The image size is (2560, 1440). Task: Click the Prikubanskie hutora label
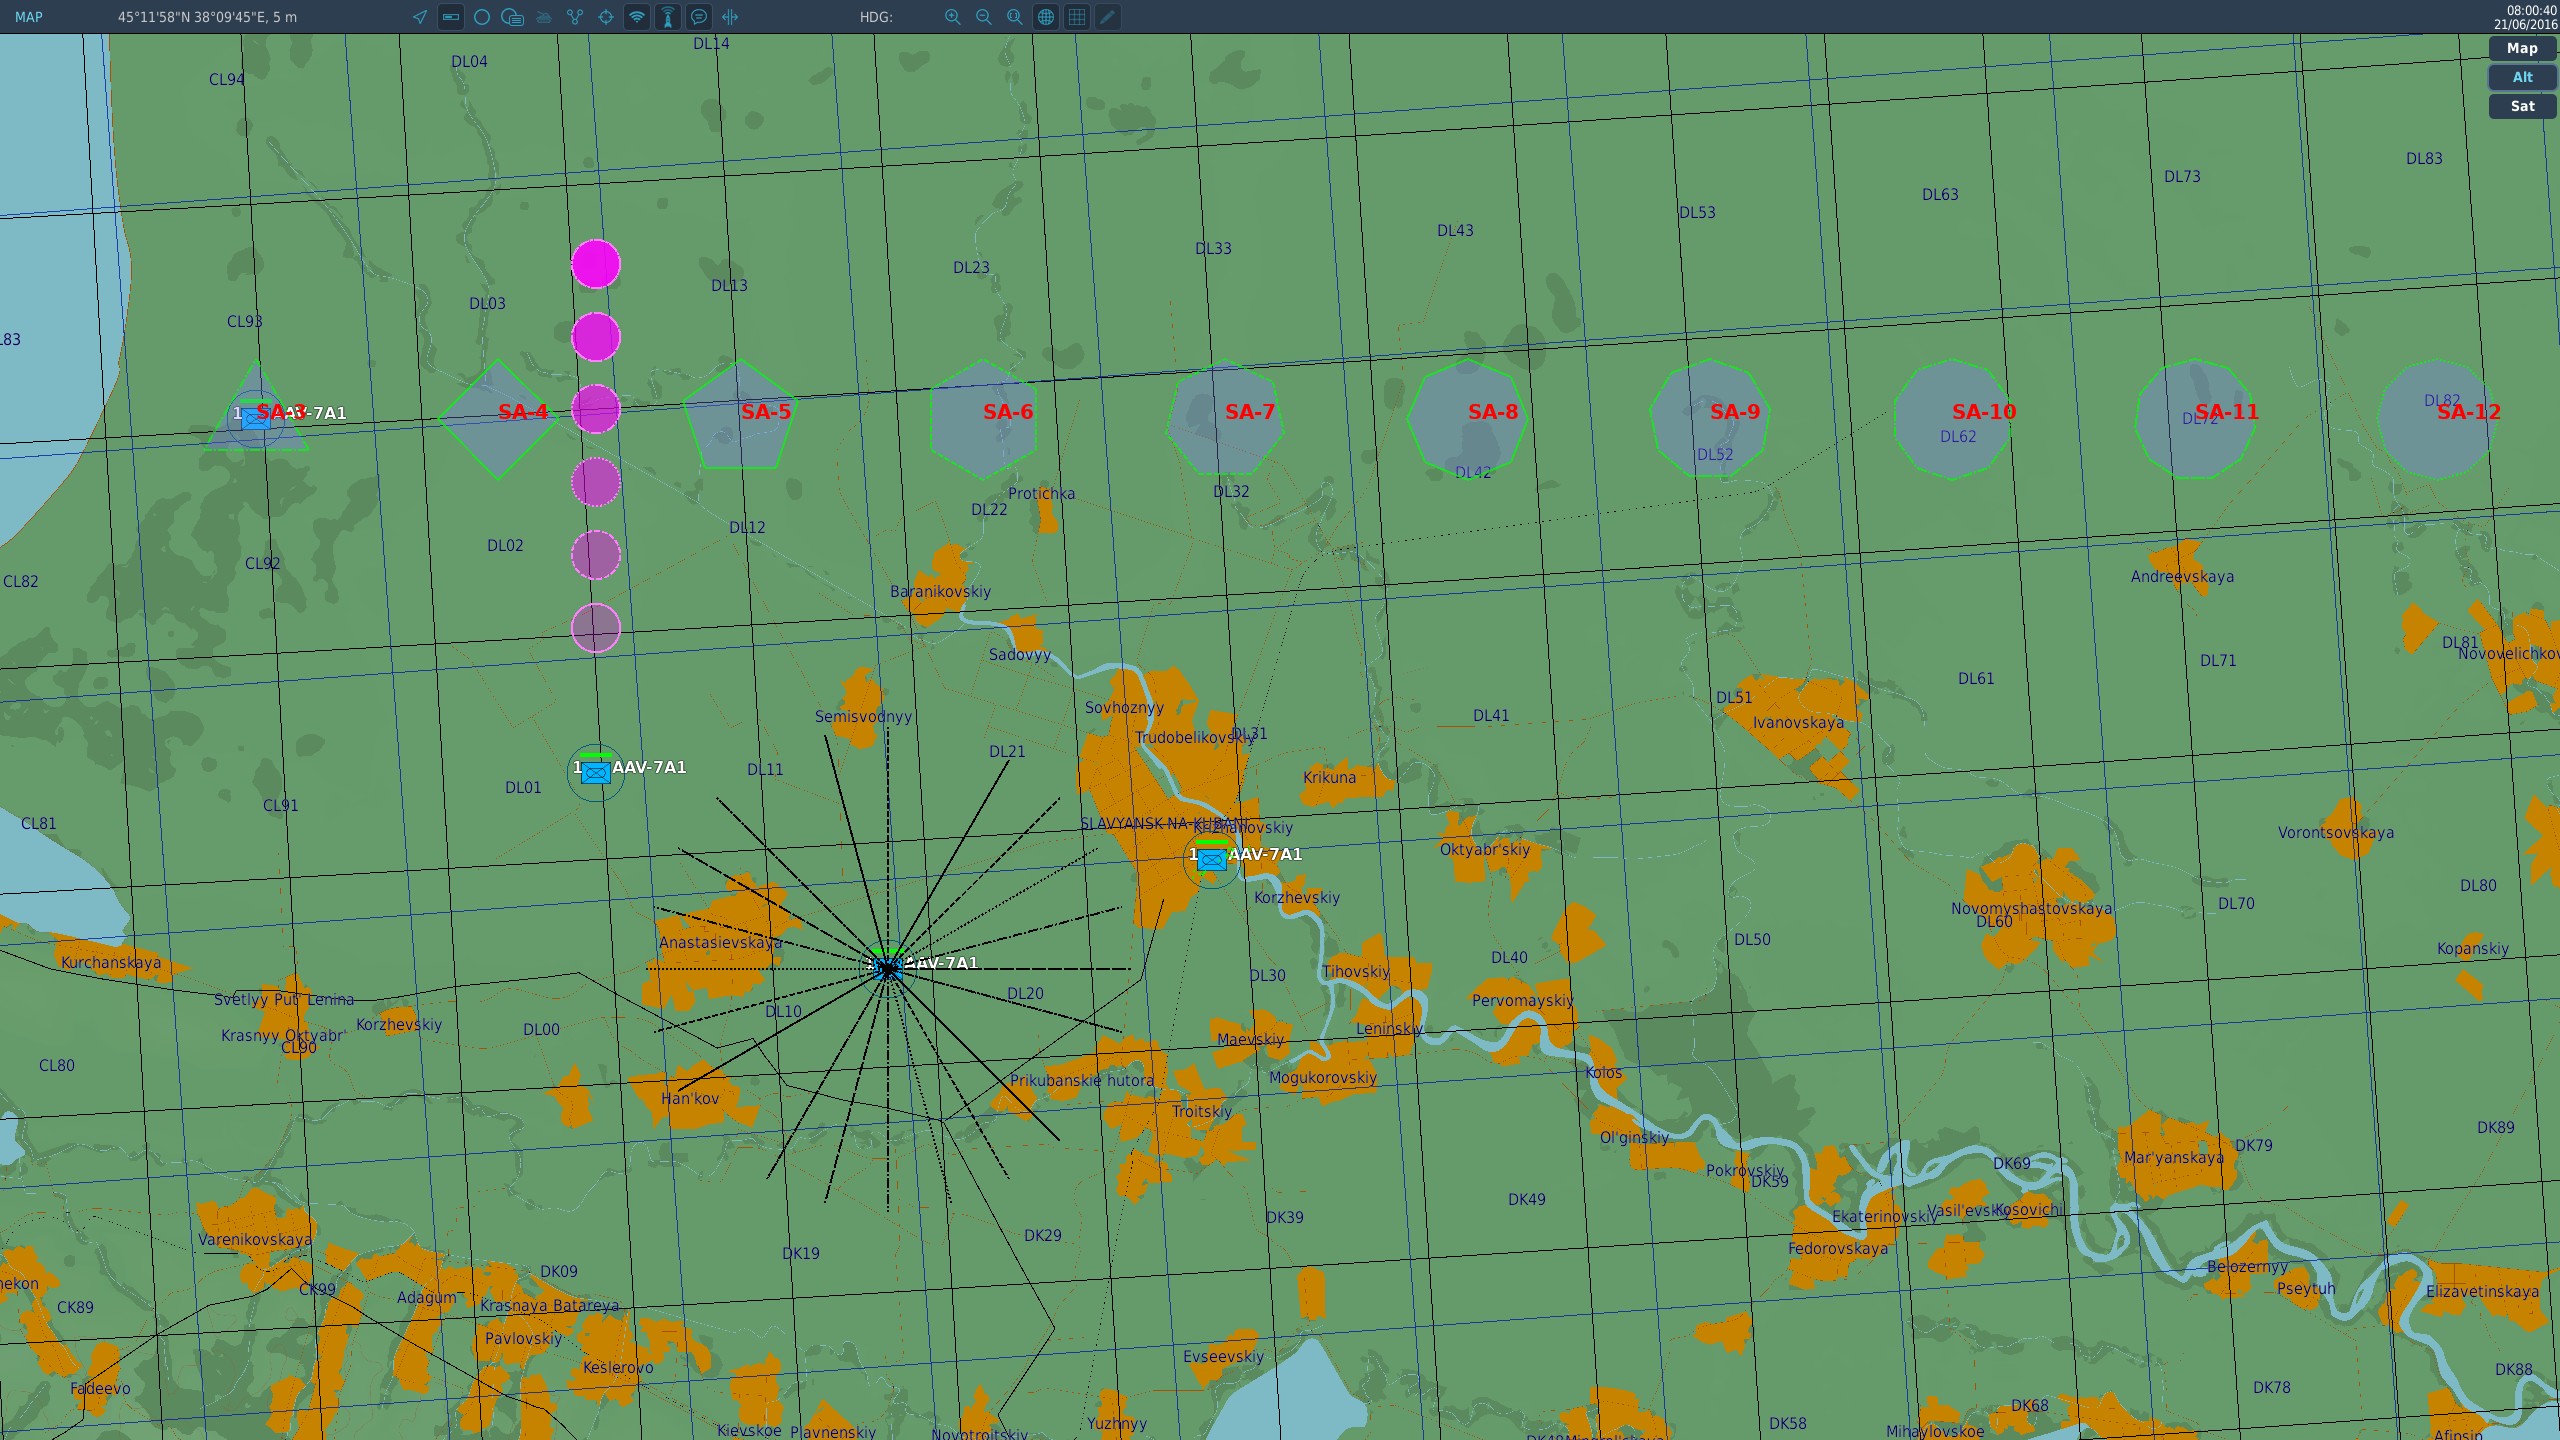[1082, 1080]
